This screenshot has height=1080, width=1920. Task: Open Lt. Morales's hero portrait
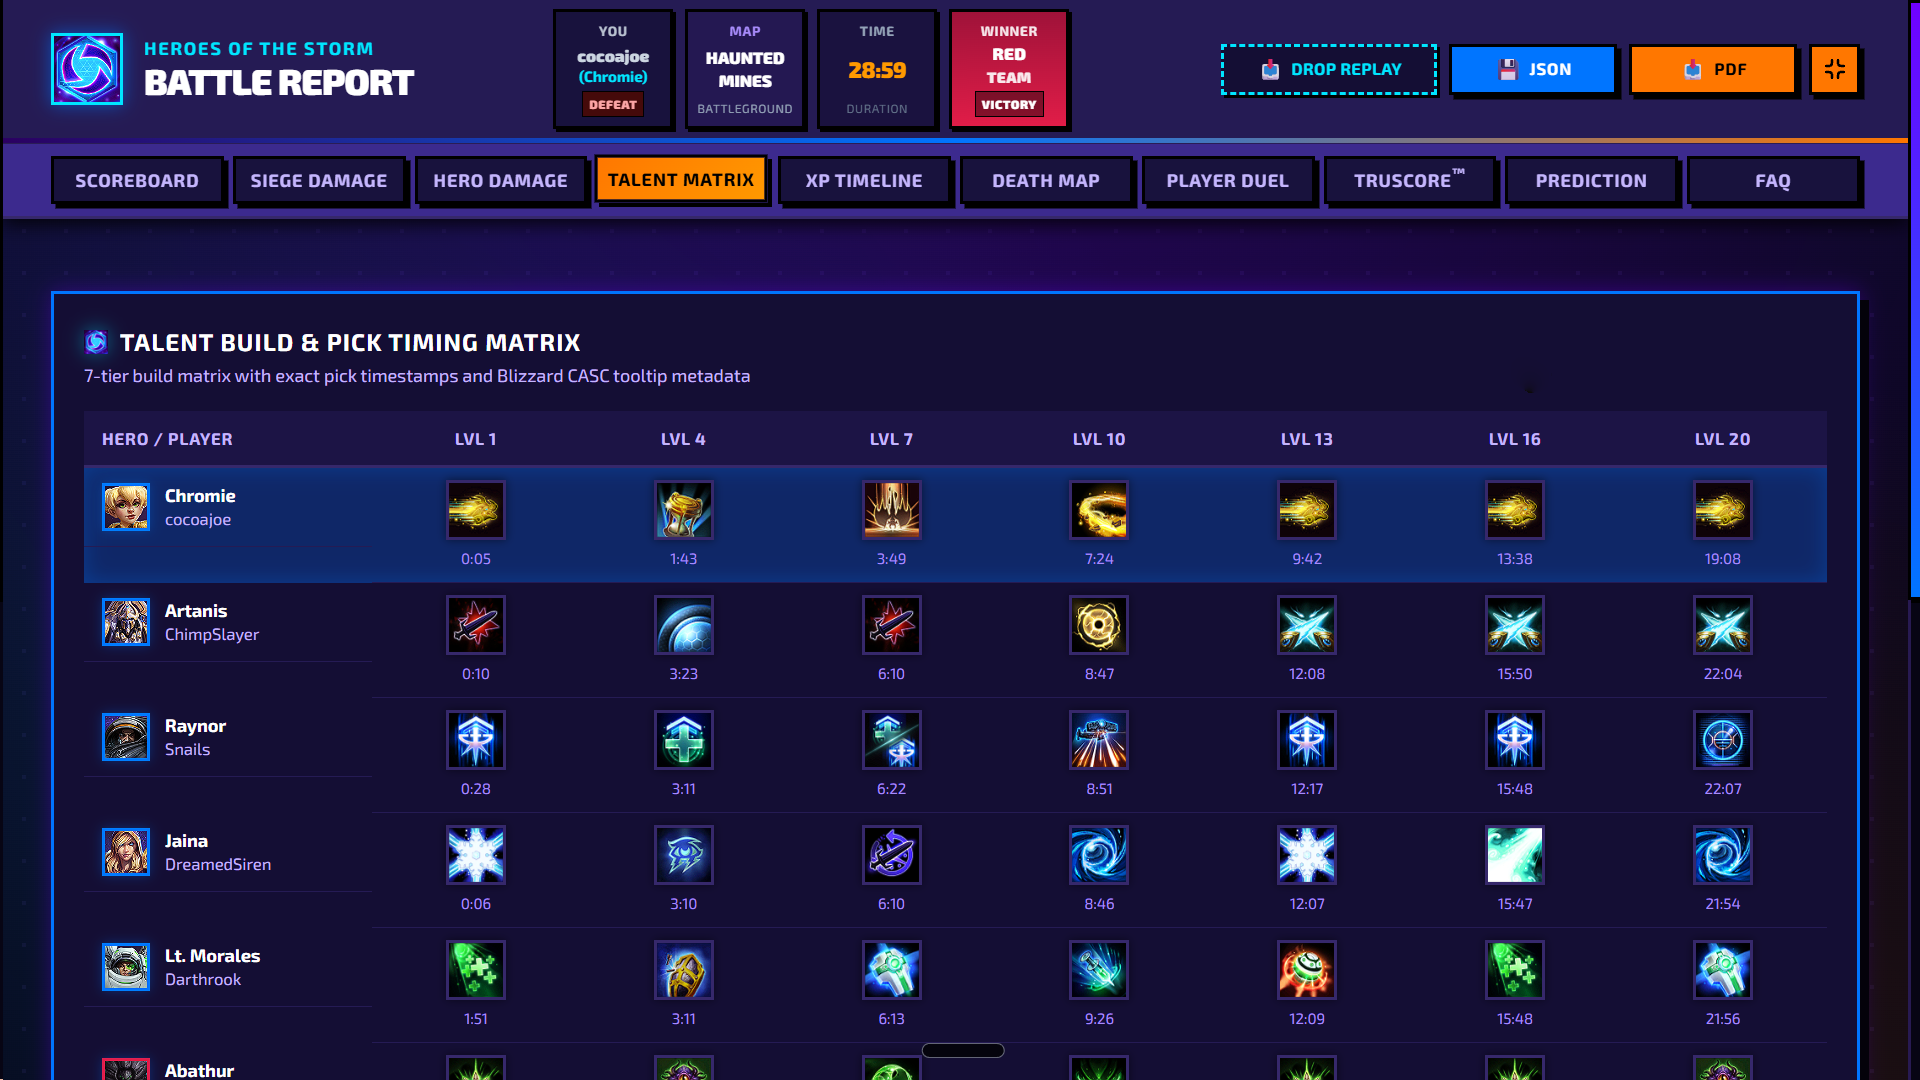[126, 967]
